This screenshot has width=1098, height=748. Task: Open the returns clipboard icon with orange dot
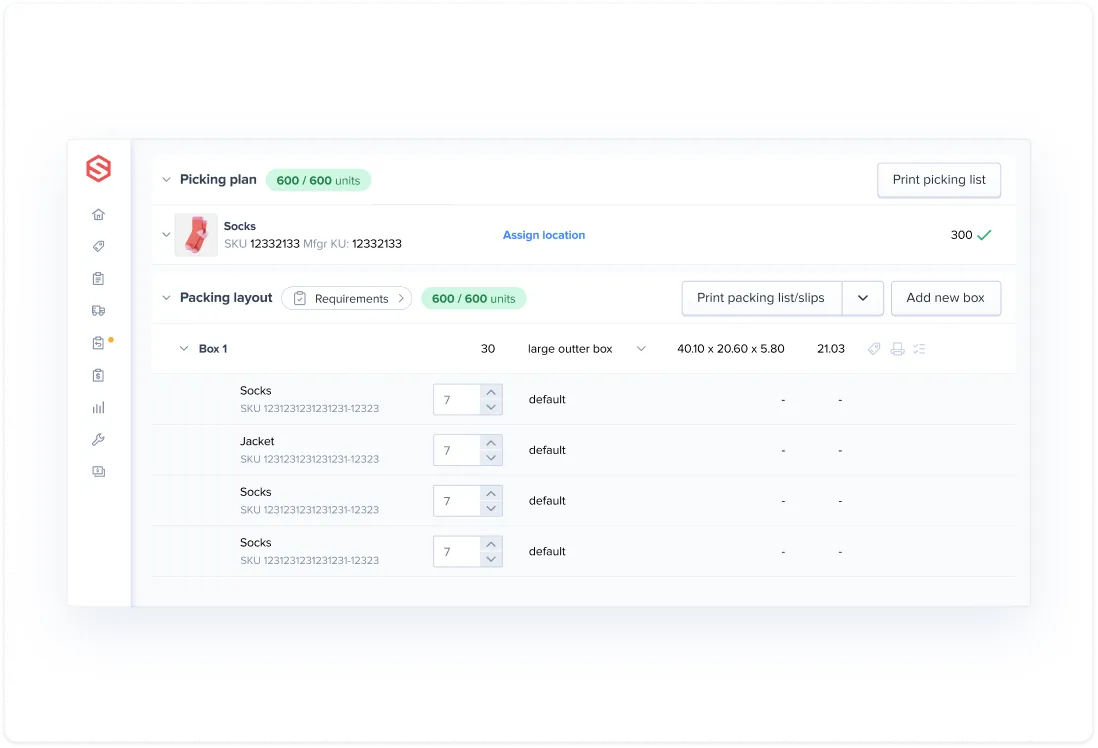click(99, 343)
